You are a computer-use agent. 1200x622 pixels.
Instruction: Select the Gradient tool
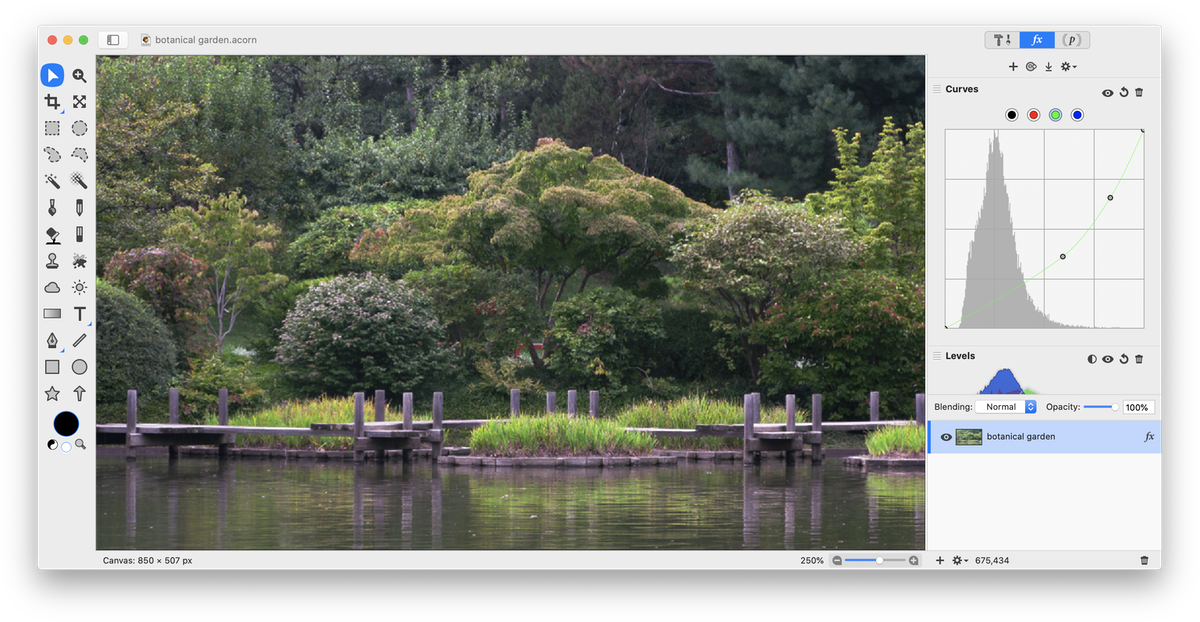52,314
